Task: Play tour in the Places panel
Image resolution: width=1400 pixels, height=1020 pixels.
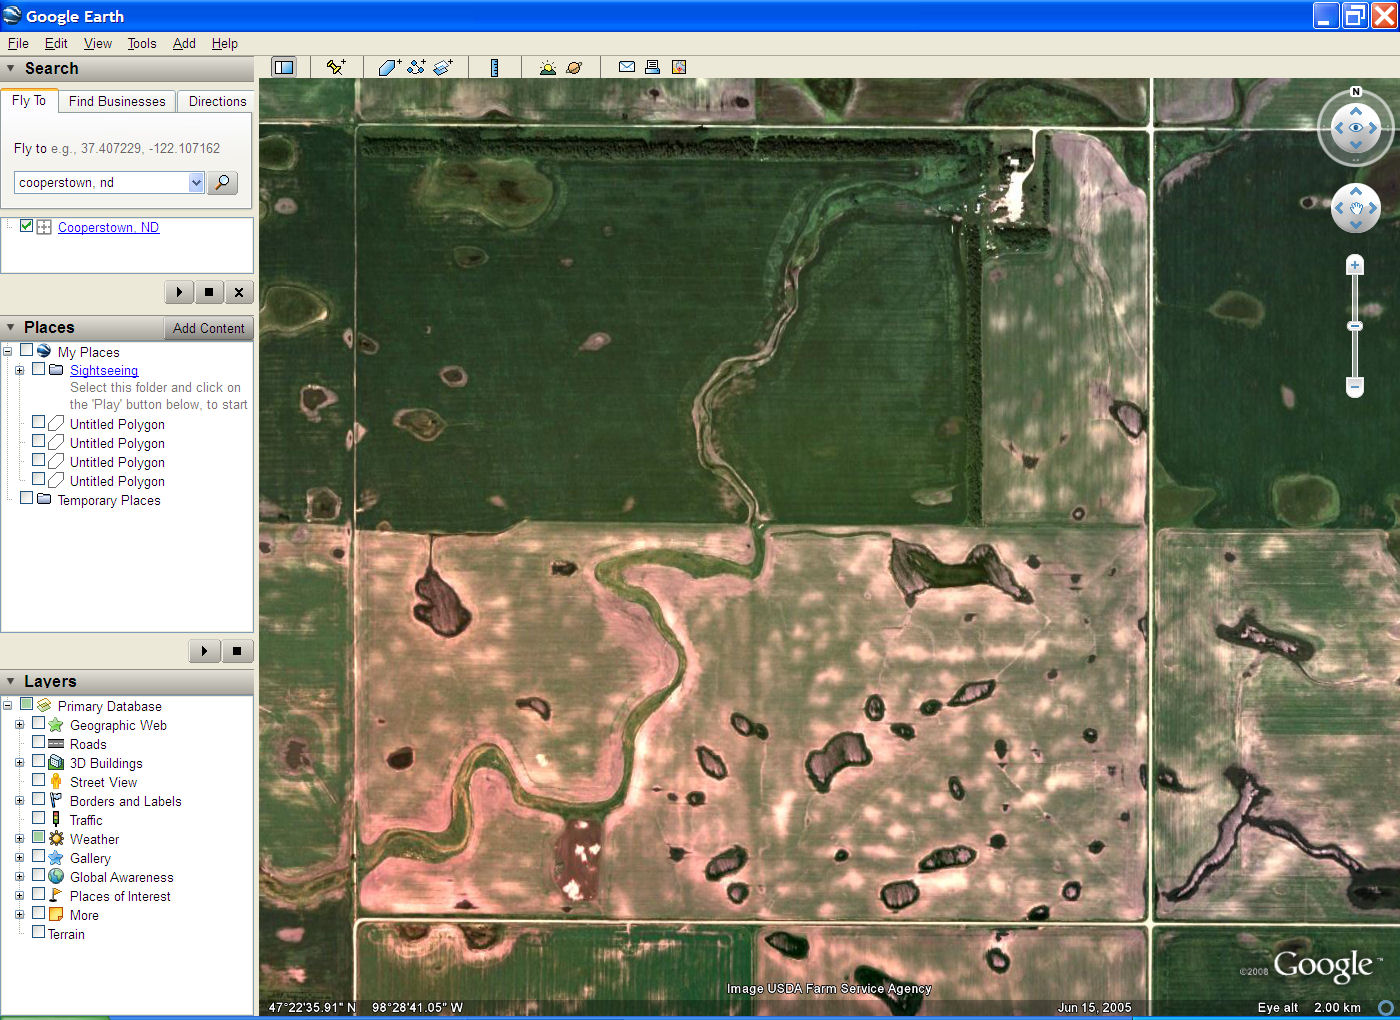Action: click(205, 651)
